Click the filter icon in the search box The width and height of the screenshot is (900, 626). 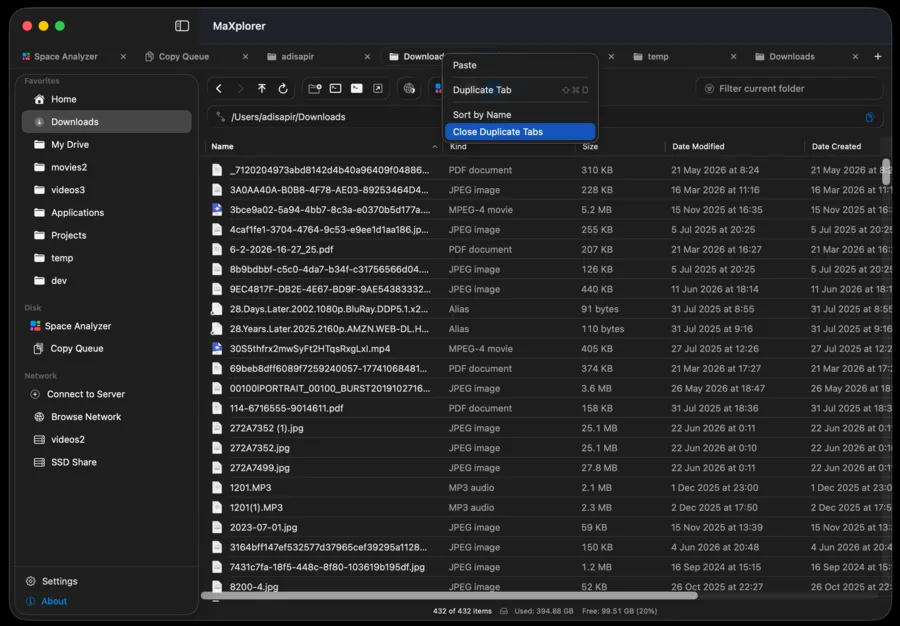[709, 88]
